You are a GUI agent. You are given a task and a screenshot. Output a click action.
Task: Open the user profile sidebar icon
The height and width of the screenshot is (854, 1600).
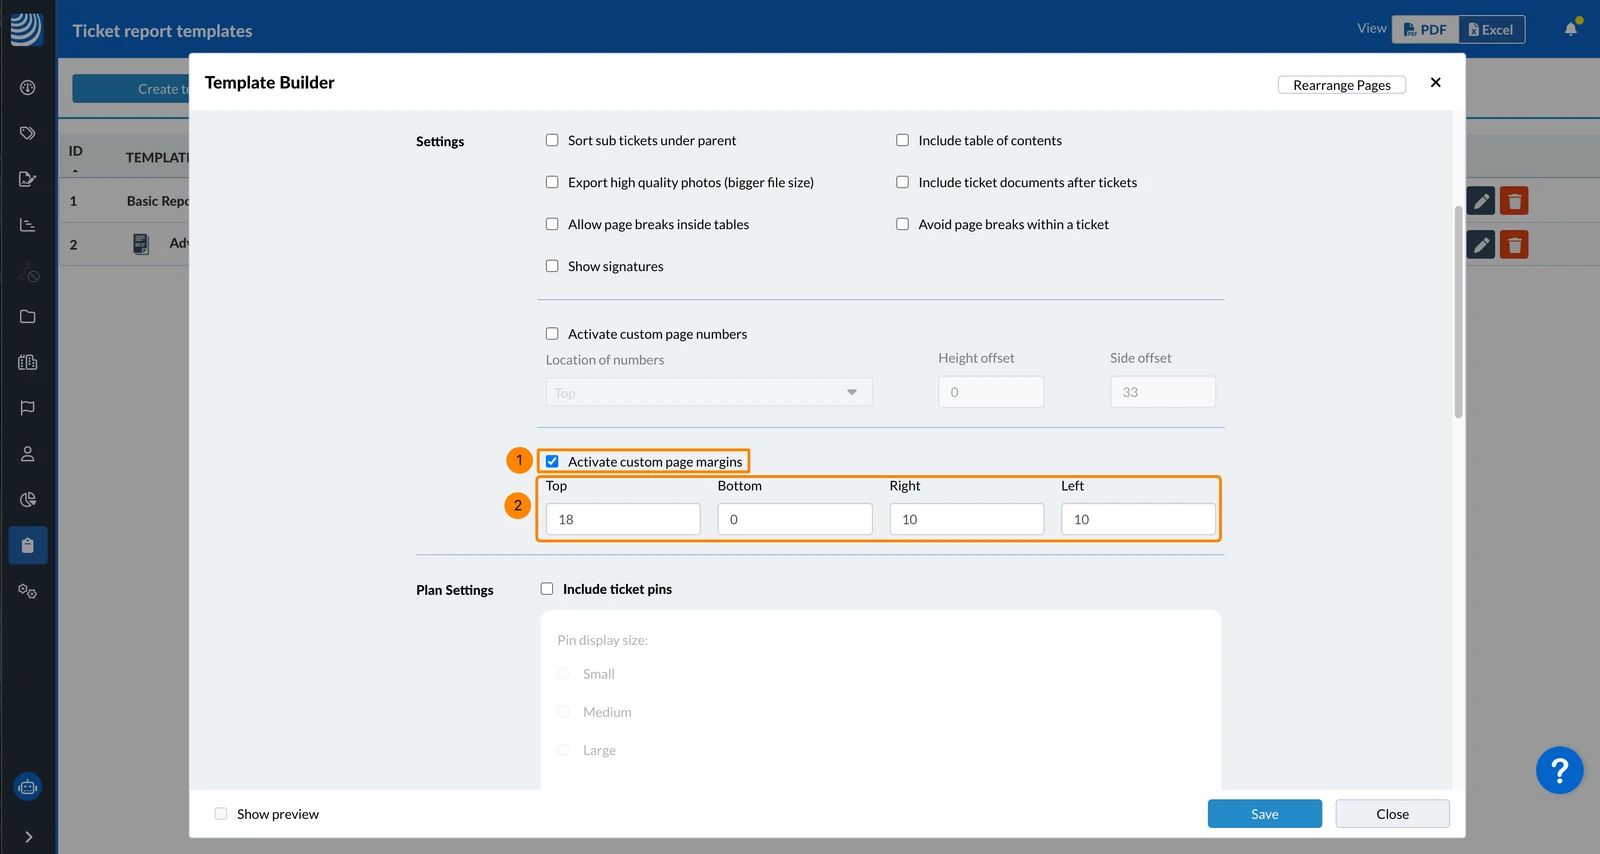28,454
